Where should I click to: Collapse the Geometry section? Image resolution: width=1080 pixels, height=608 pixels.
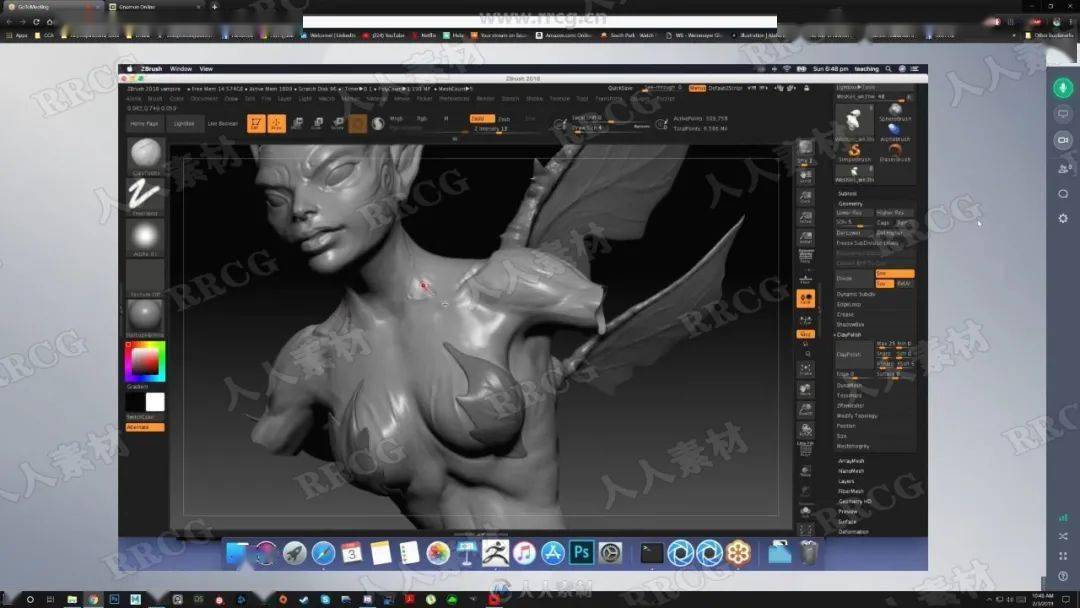click(851, 204)
